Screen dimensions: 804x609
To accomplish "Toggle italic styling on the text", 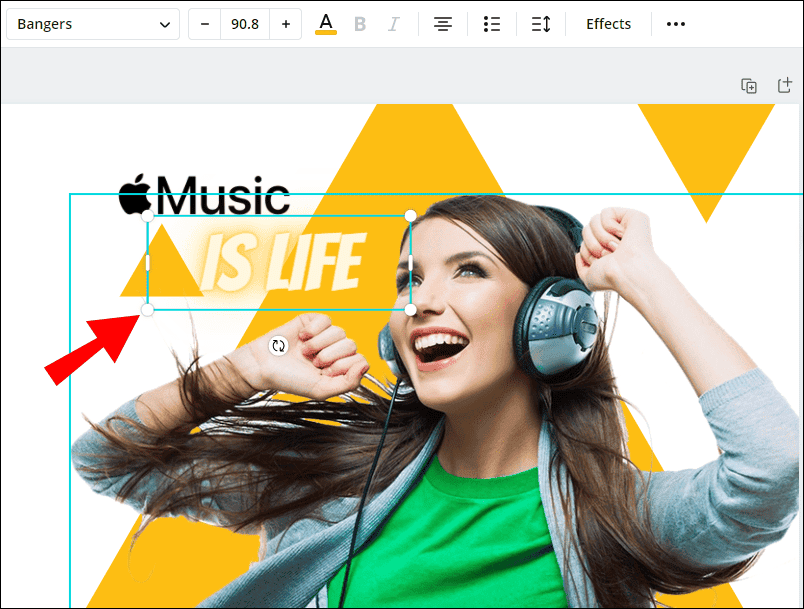I will point(394,23).
